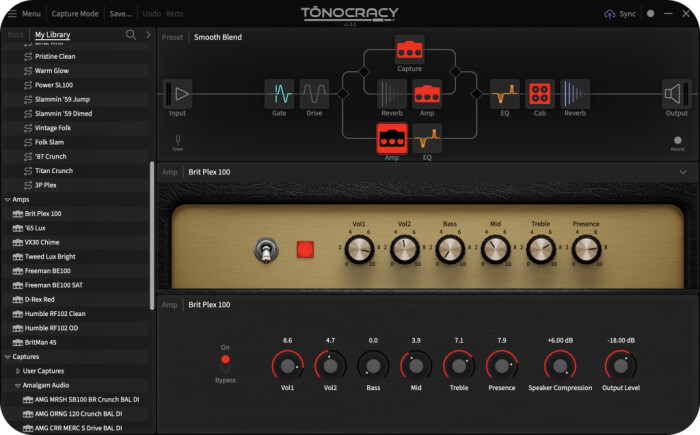
Task: Search My Library with magnifier icon
Action: click(x=131, y=35)
